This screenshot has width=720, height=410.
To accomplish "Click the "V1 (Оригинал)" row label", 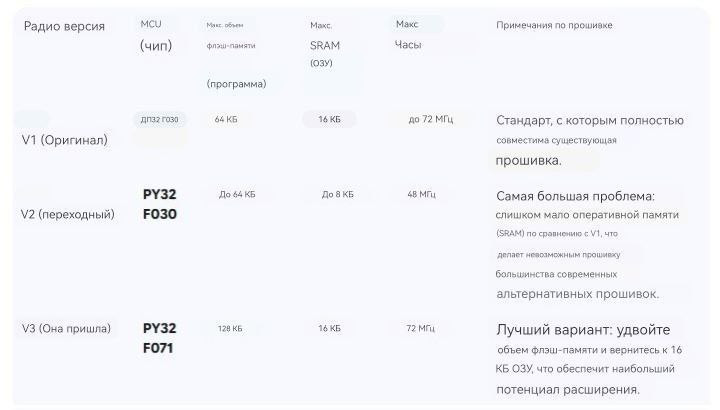I will point(65,140).
